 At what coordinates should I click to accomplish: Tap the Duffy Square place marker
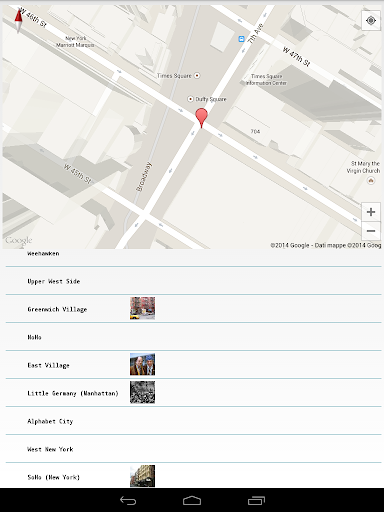[190, 99]
